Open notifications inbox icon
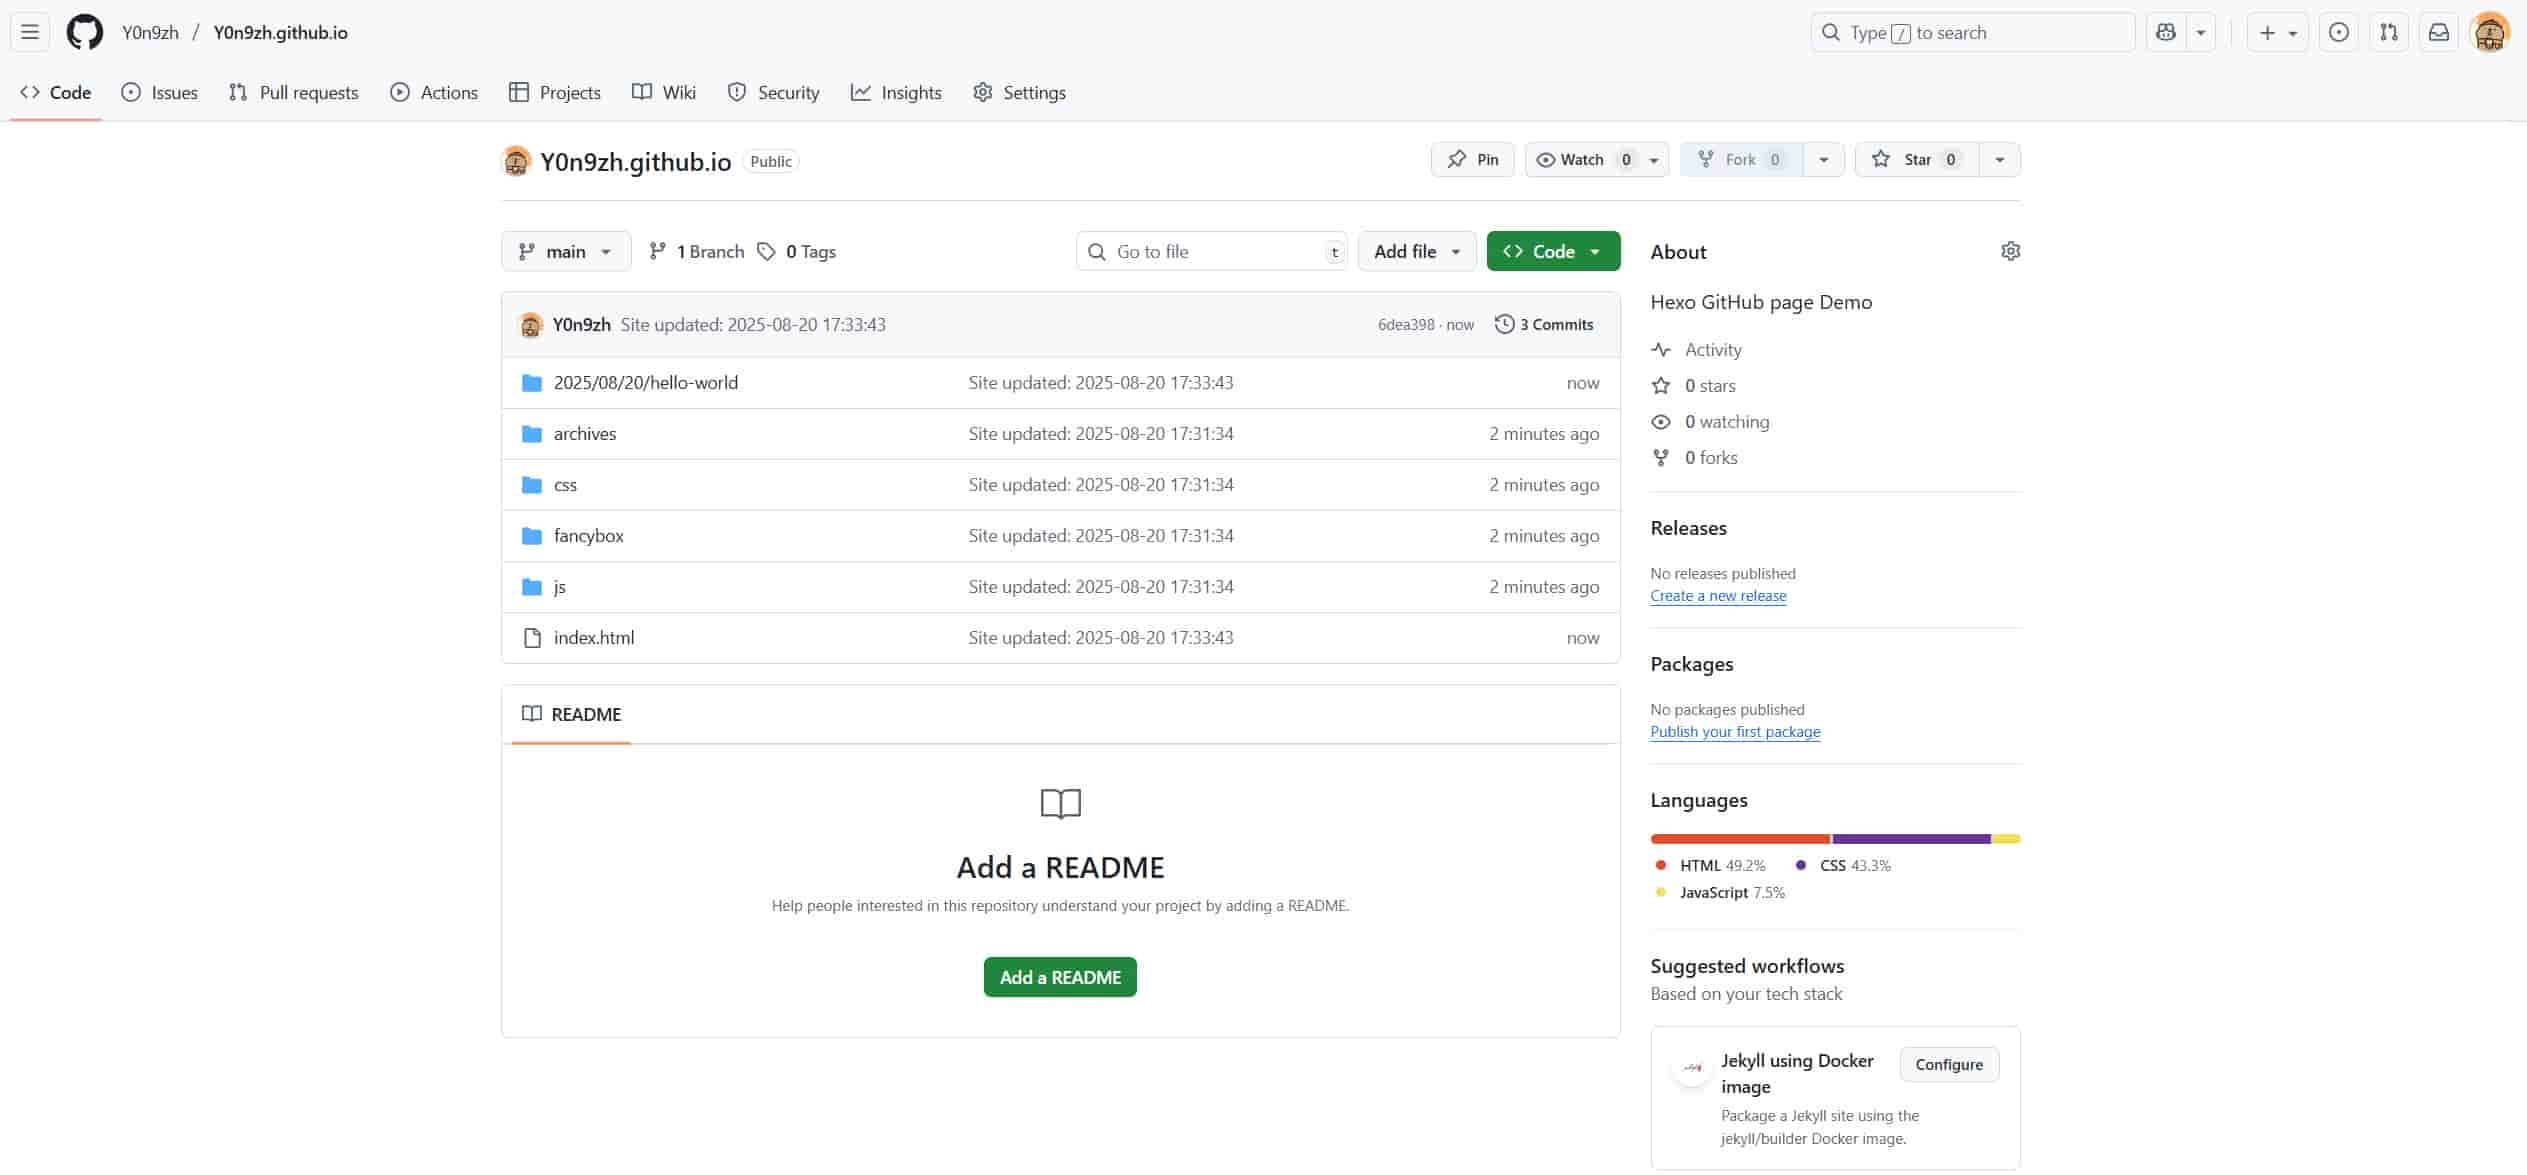 pos(2439,32)
